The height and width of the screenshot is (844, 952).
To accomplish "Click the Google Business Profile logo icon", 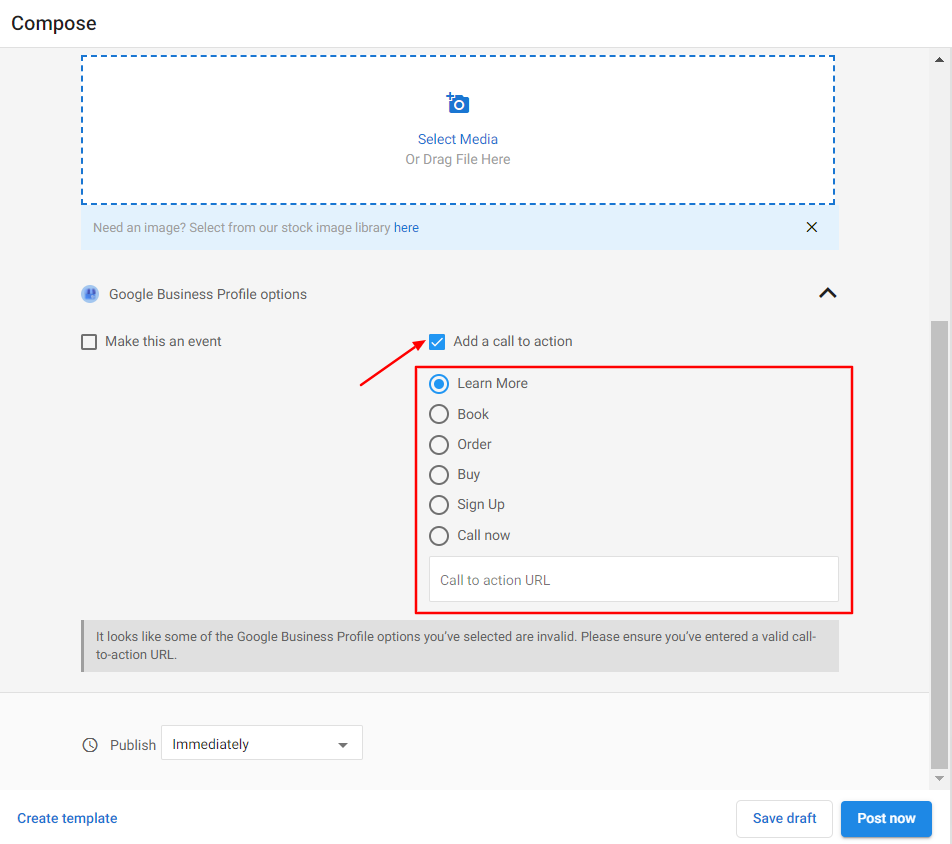I will [x=90, y=294].
